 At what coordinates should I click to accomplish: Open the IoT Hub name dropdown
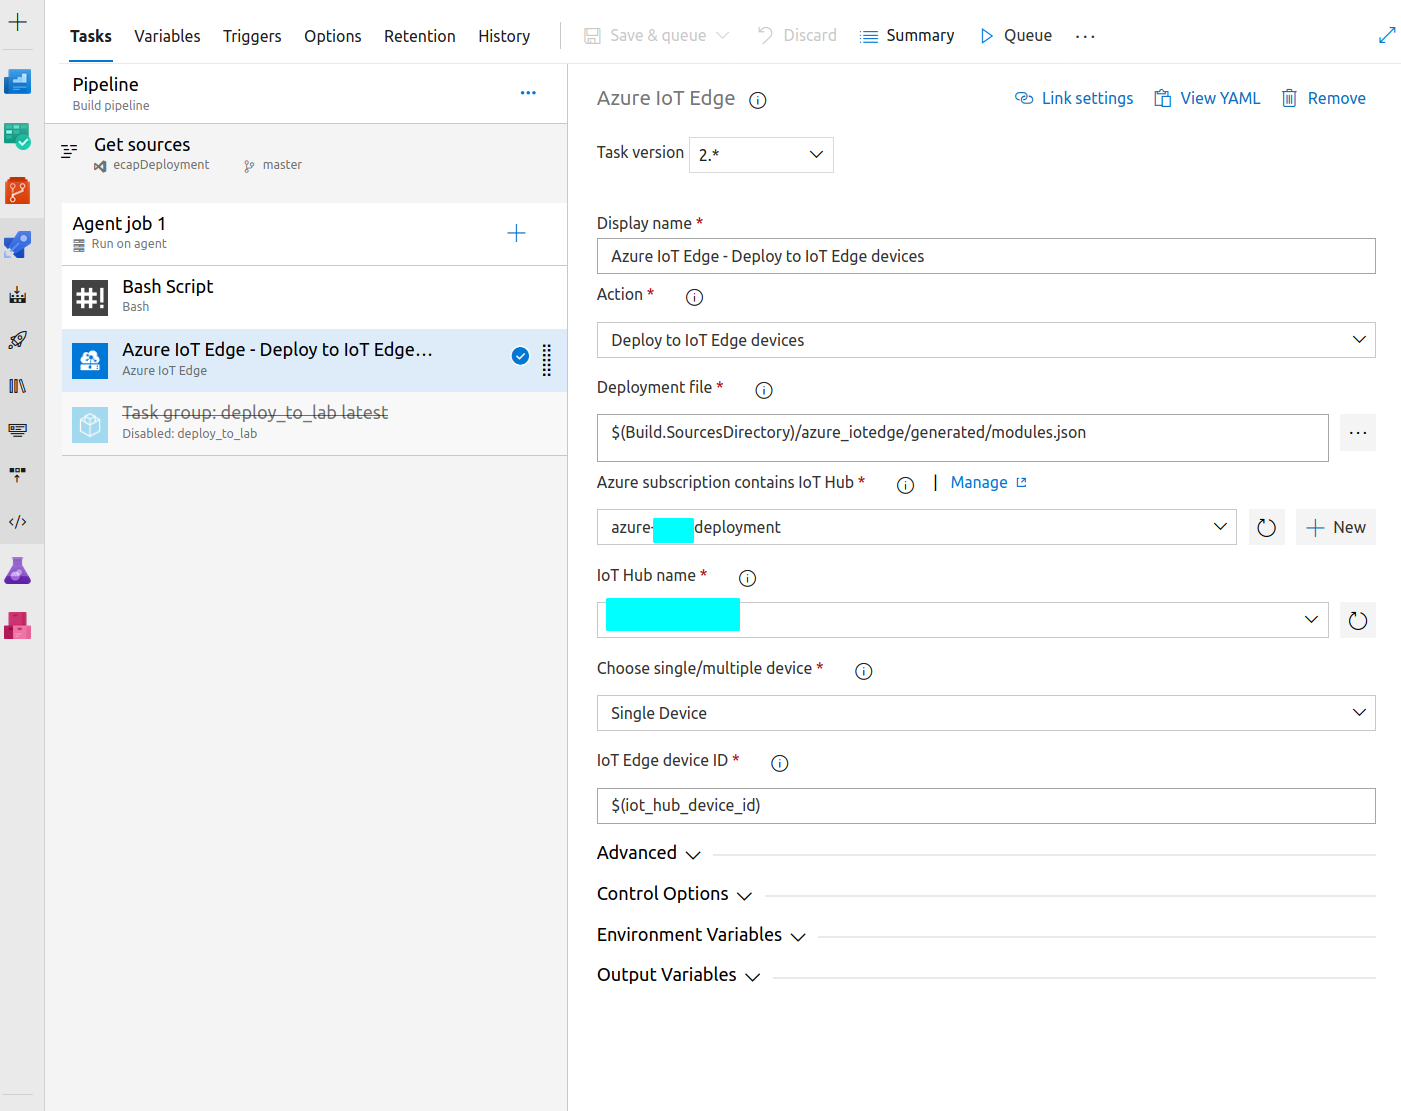point(963,620)
